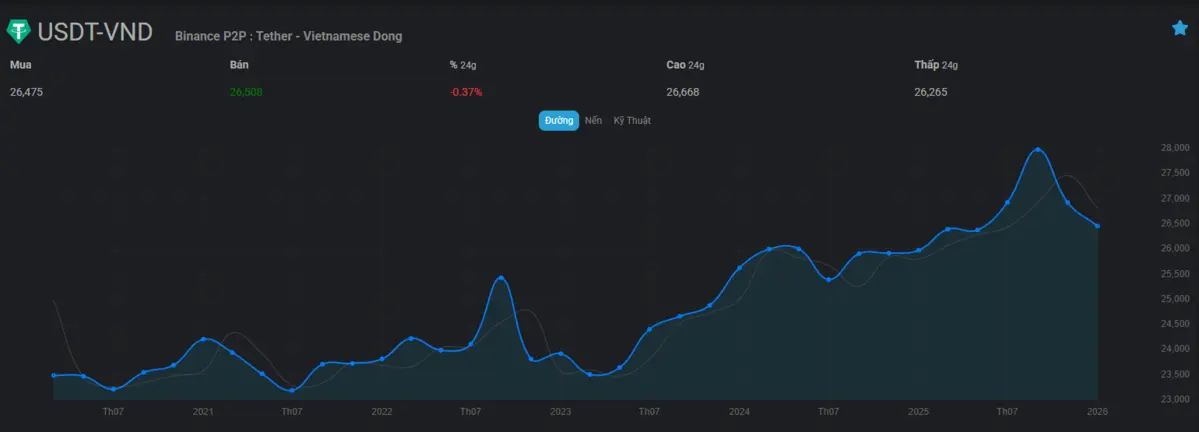The height and width of the screenshot is (432, 1199).
Task: Open the Kỹ Thuật technical chart tab
Action: tap(632, 120)
